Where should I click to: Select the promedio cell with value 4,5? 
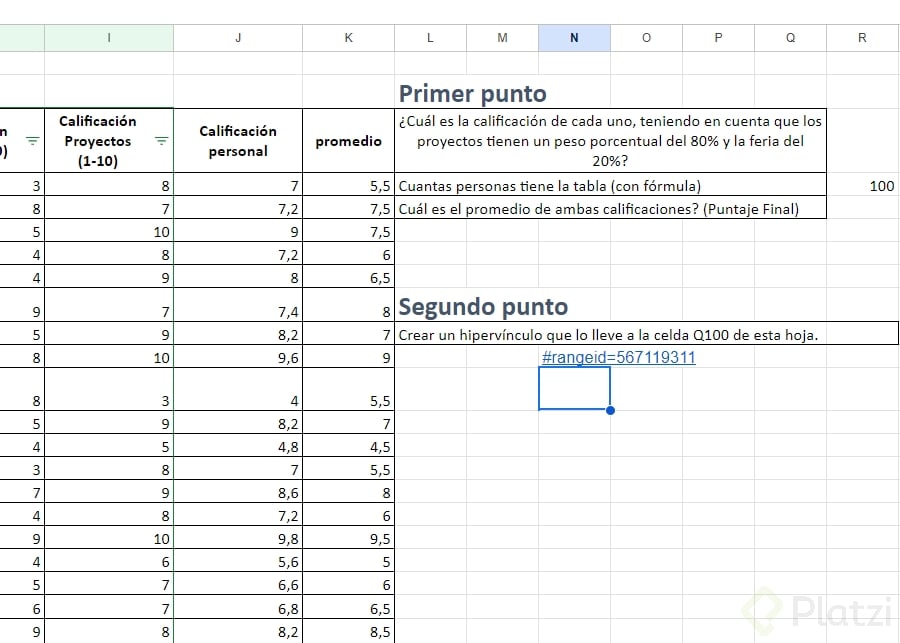tap(348, 446)
